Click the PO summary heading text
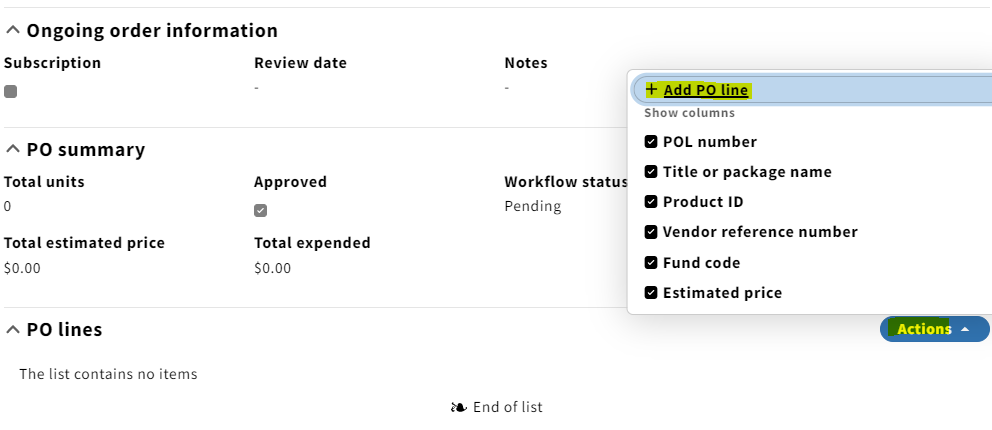This screenshot has width=992, height=430. pyautogui.click(x=85, y=149)
